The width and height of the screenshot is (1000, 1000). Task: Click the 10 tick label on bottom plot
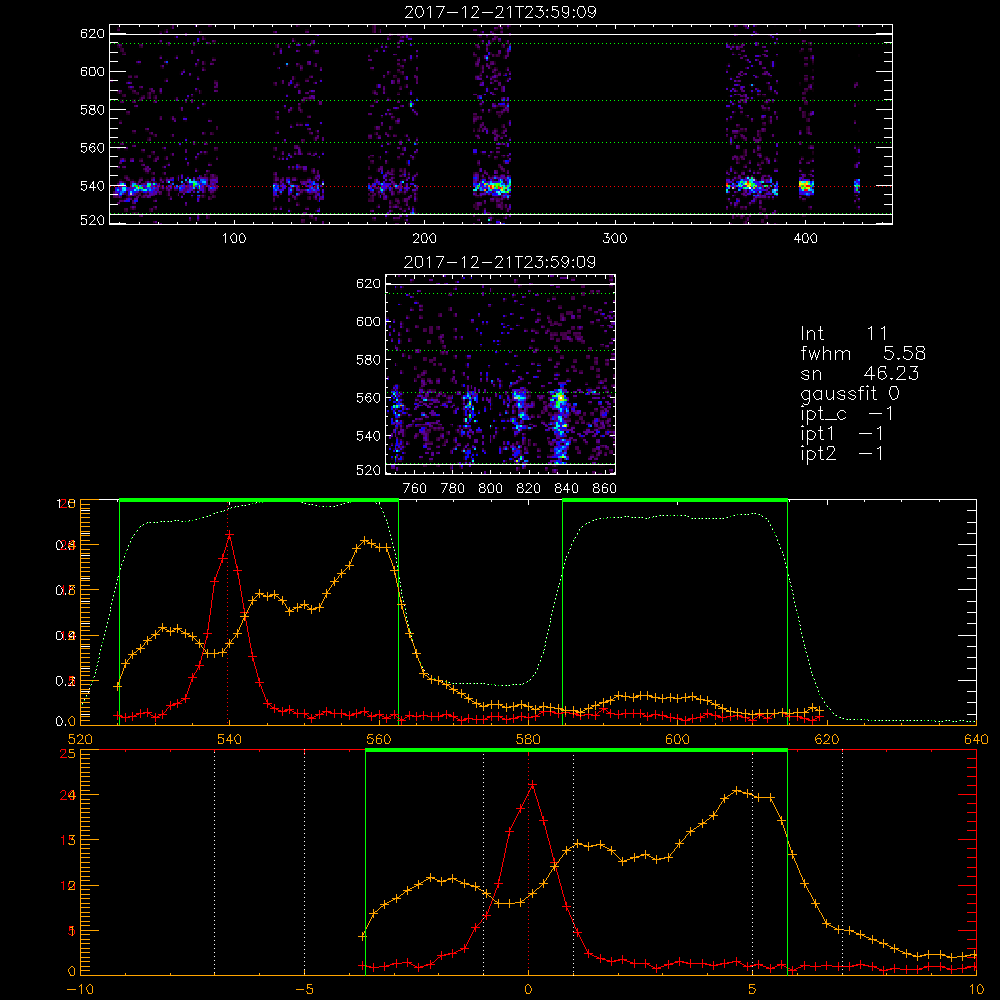tap(976, 989)
